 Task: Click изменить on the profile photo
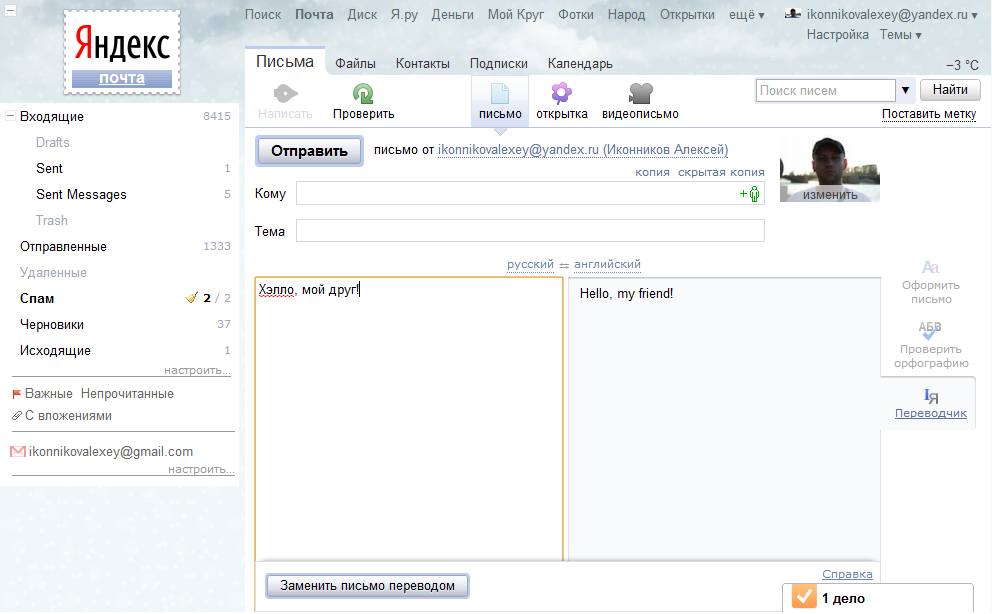[830, 195]
